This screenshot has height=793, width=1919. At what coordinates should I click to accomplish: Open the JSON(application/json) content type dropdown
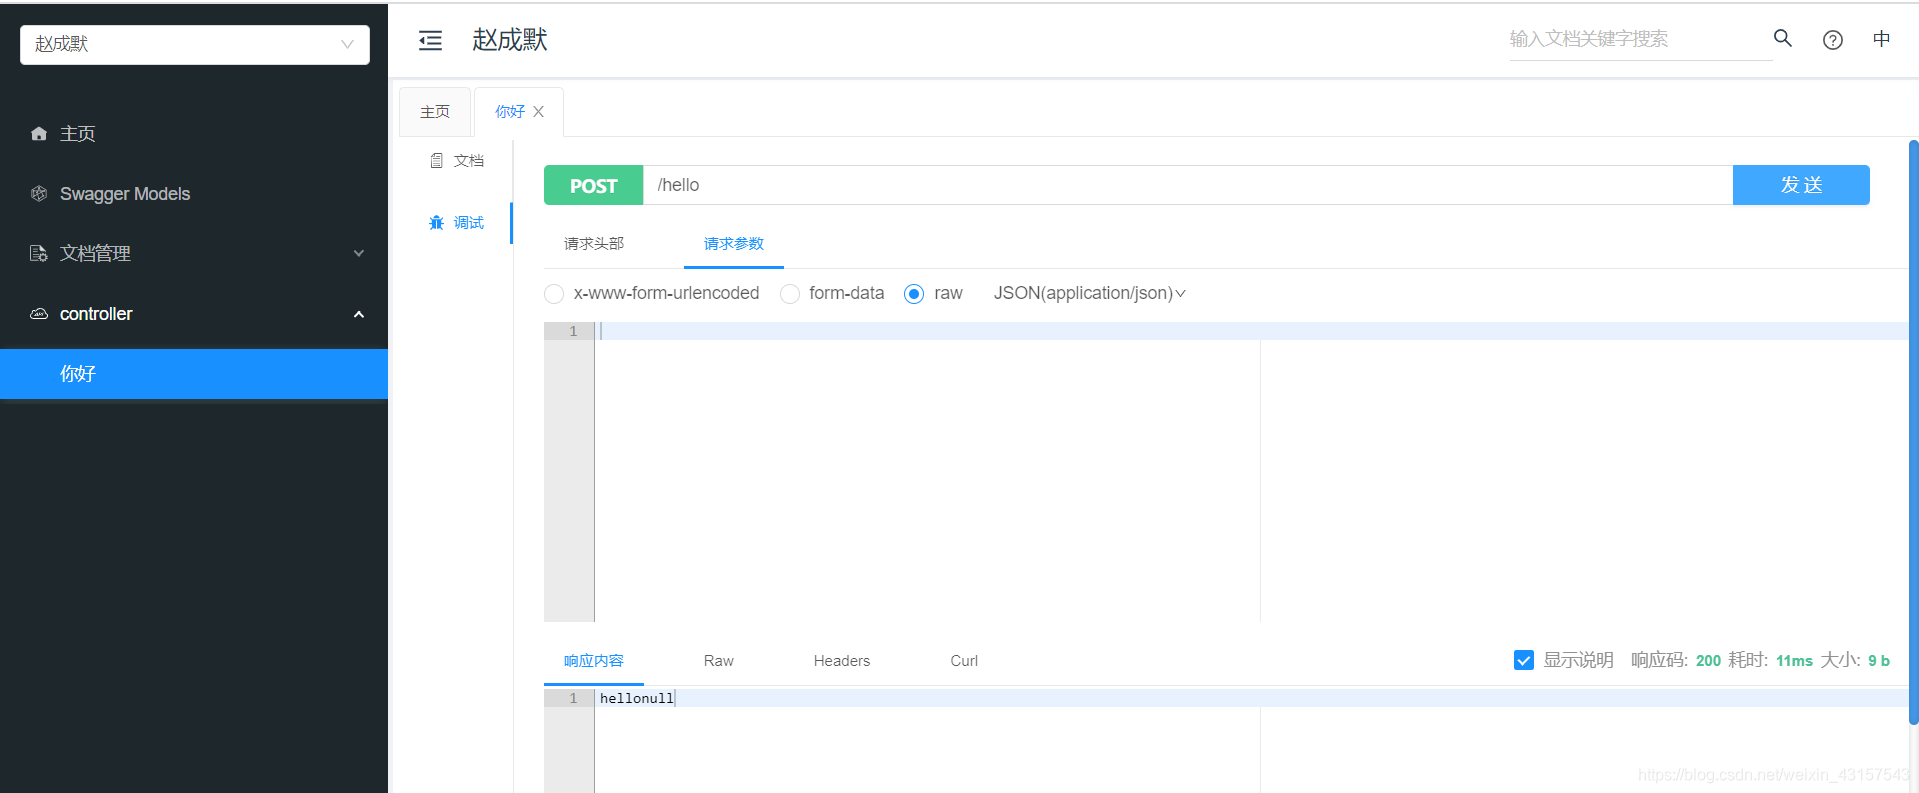tap(1089, 293)
